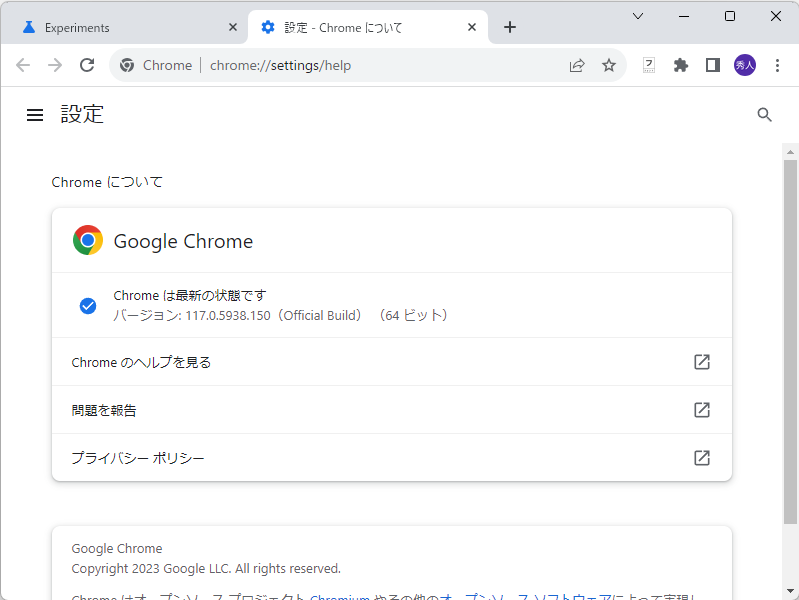Open the 秀人 profile avatar menu

click(x=744, y=65)
